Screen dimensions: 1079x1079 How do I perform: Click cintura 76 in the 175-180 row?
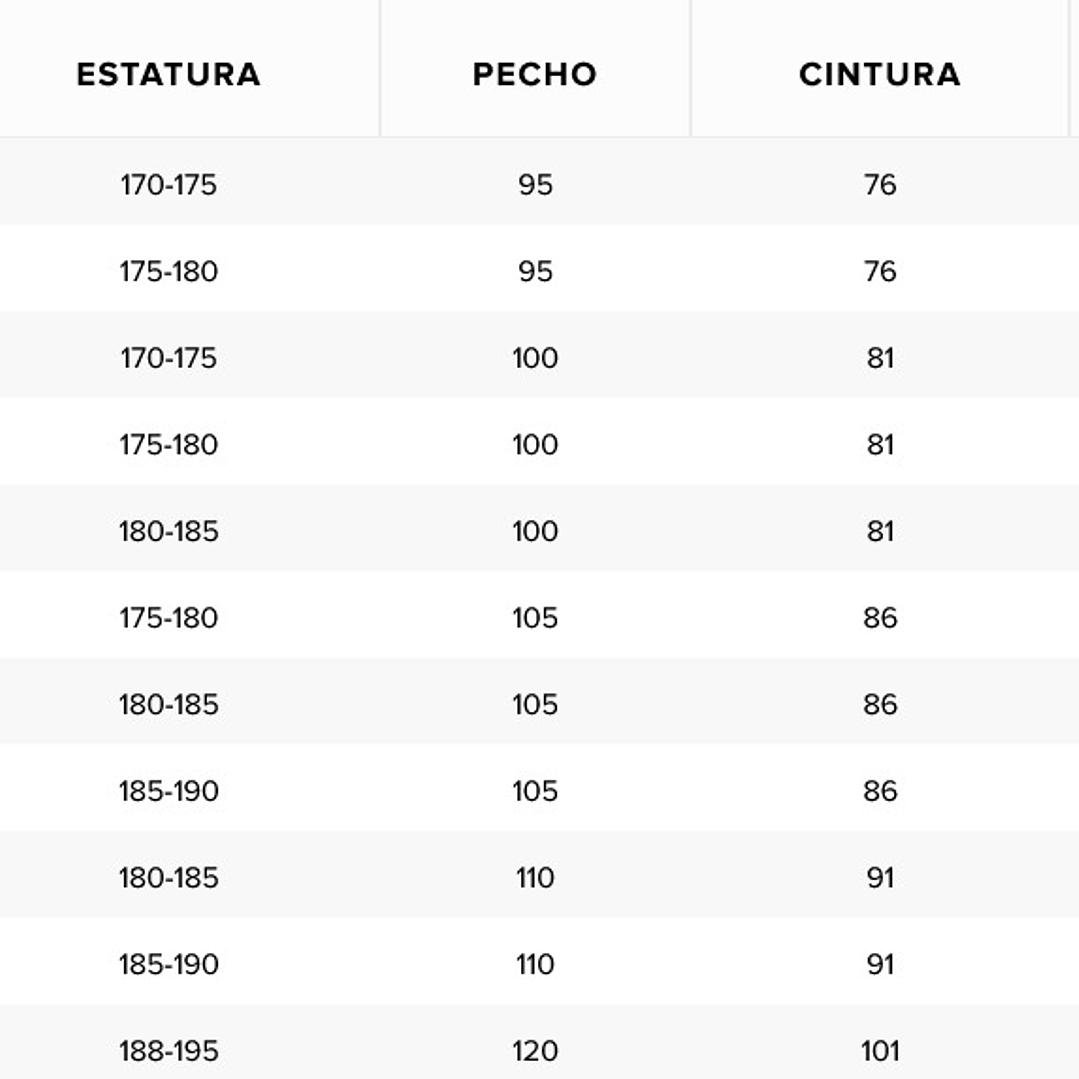[x=879, y=271]
